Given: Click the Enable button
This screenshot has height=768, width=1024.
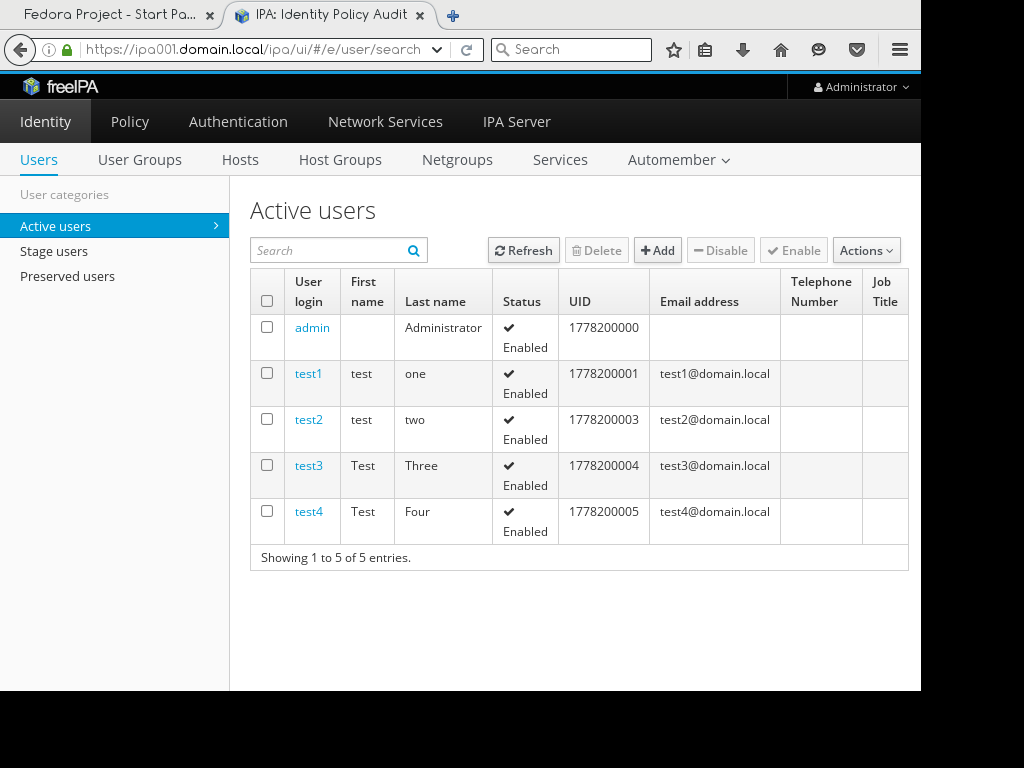Looking at the screenshot, I should [x=794, y=251].
